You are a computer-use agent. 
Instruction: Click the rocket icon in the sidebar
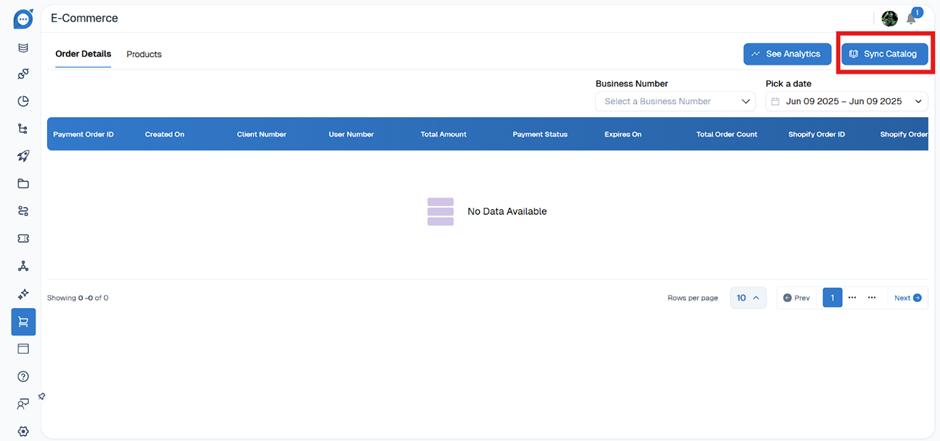click(x=23, y=156)
